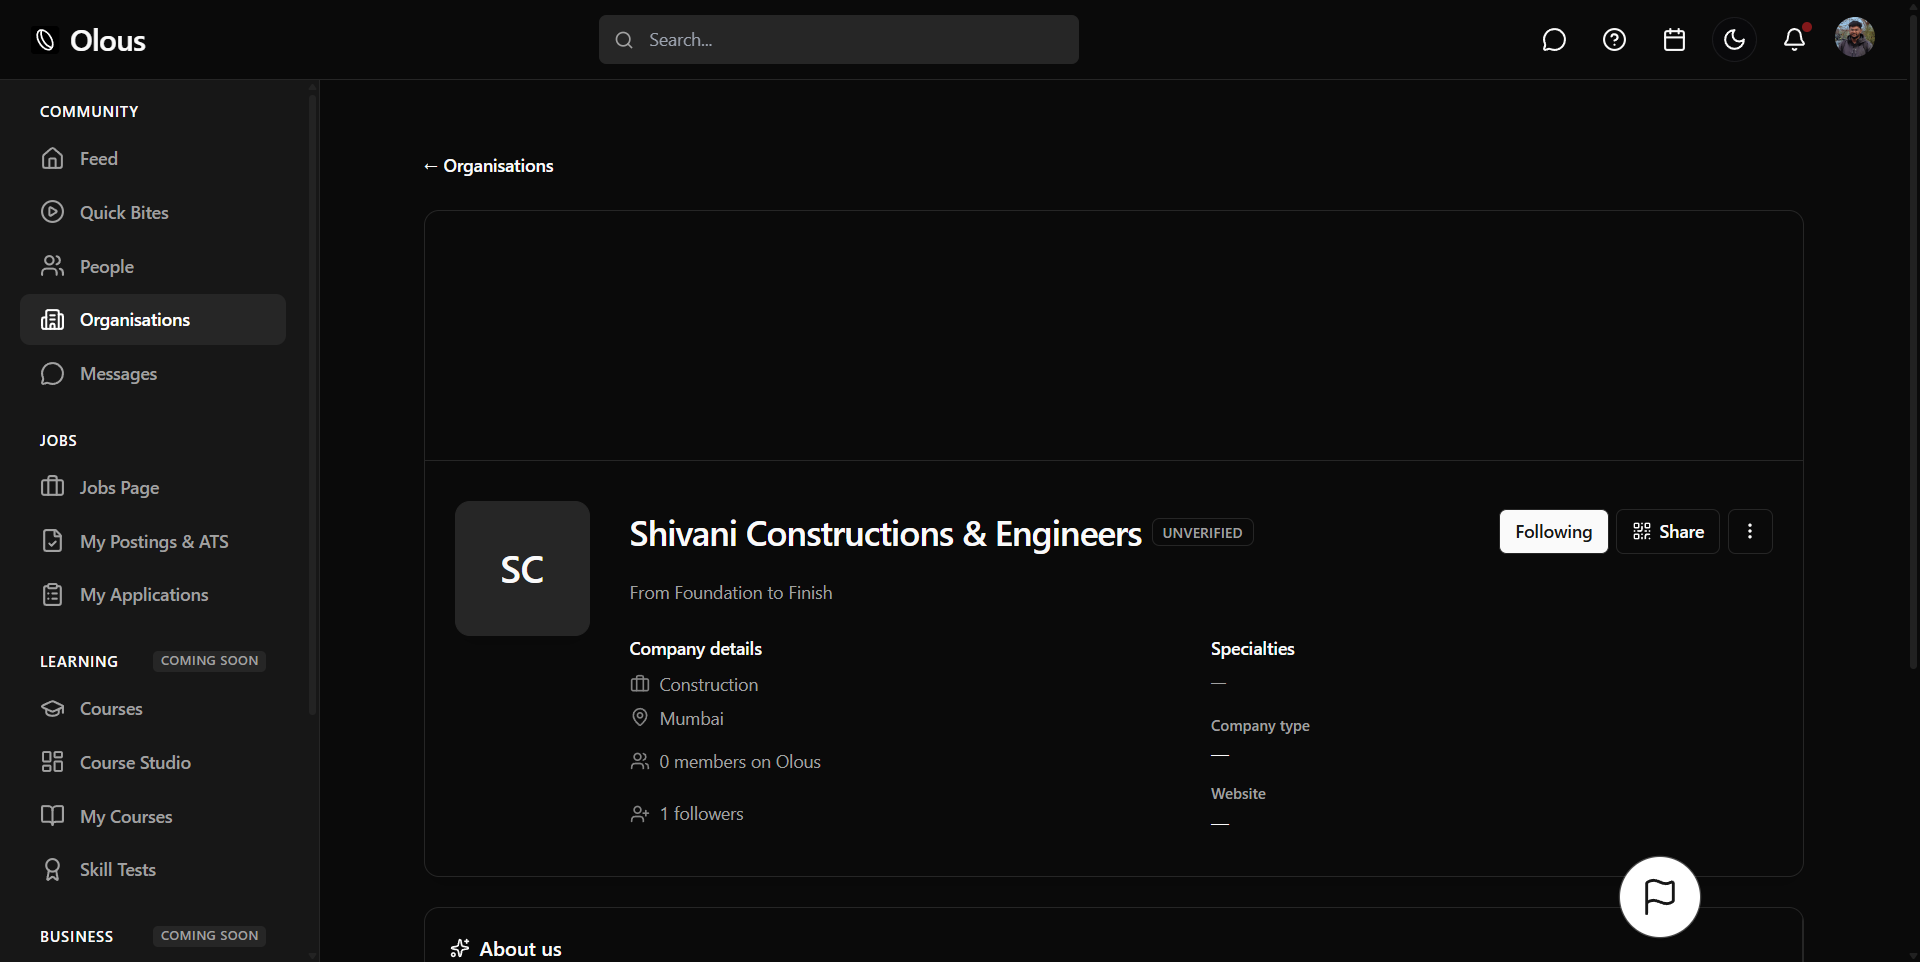Open the calendar icon in top bar
1920x962 pixels.
[1674, 40]
